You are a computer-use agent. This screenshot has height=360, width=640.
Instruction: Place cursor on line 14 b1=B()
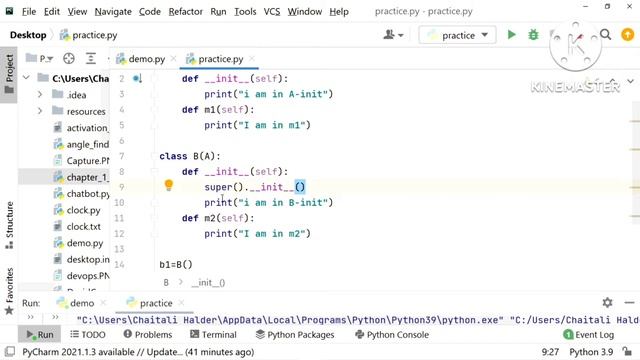(x=176, y=264)
